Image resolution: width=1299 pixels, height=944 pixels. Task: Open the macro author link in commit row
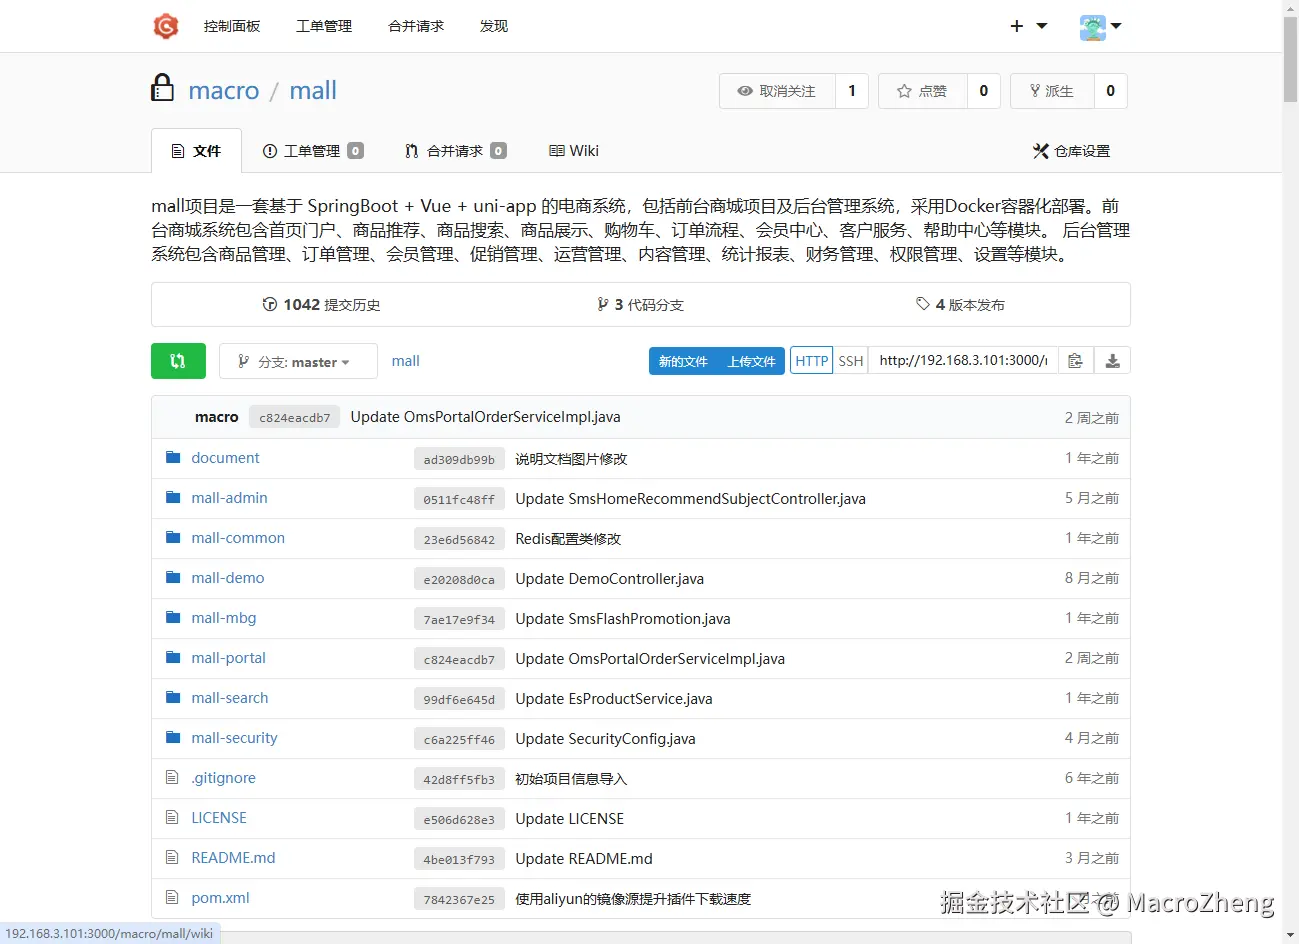point(217,417)
